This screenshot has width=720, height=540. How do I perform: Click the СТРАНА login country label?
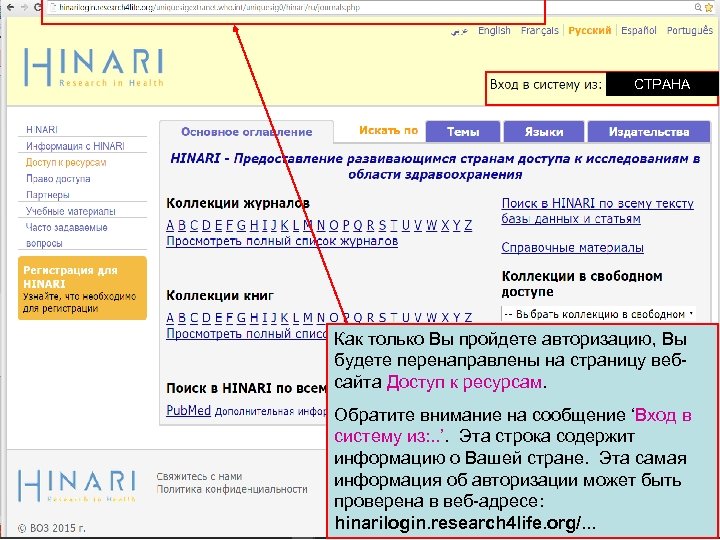[x=662, y=84]
